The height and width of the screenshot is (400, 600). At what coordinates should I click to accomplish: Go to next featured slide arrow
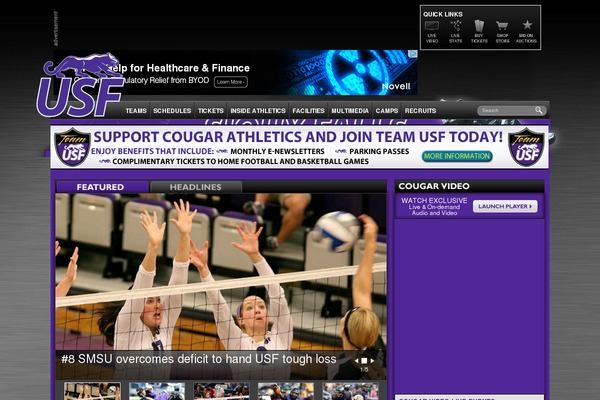[372, 361]
